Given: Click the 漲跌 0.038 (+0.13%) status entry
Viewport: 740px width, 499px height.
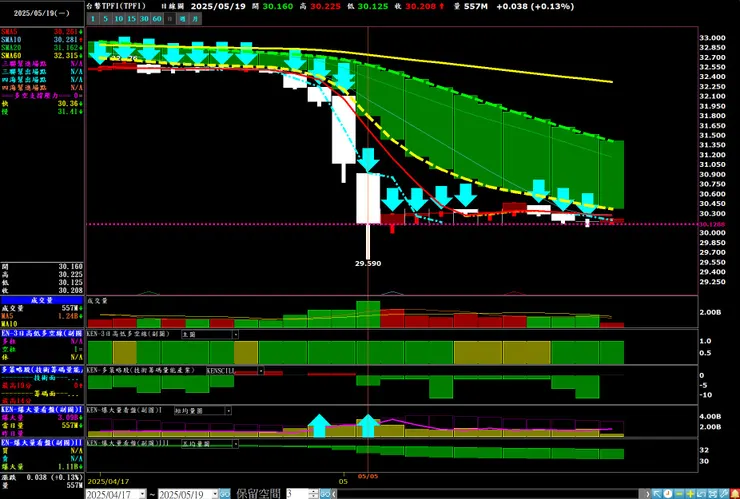Looking at the screenshot, I should (x=42, y=477).
